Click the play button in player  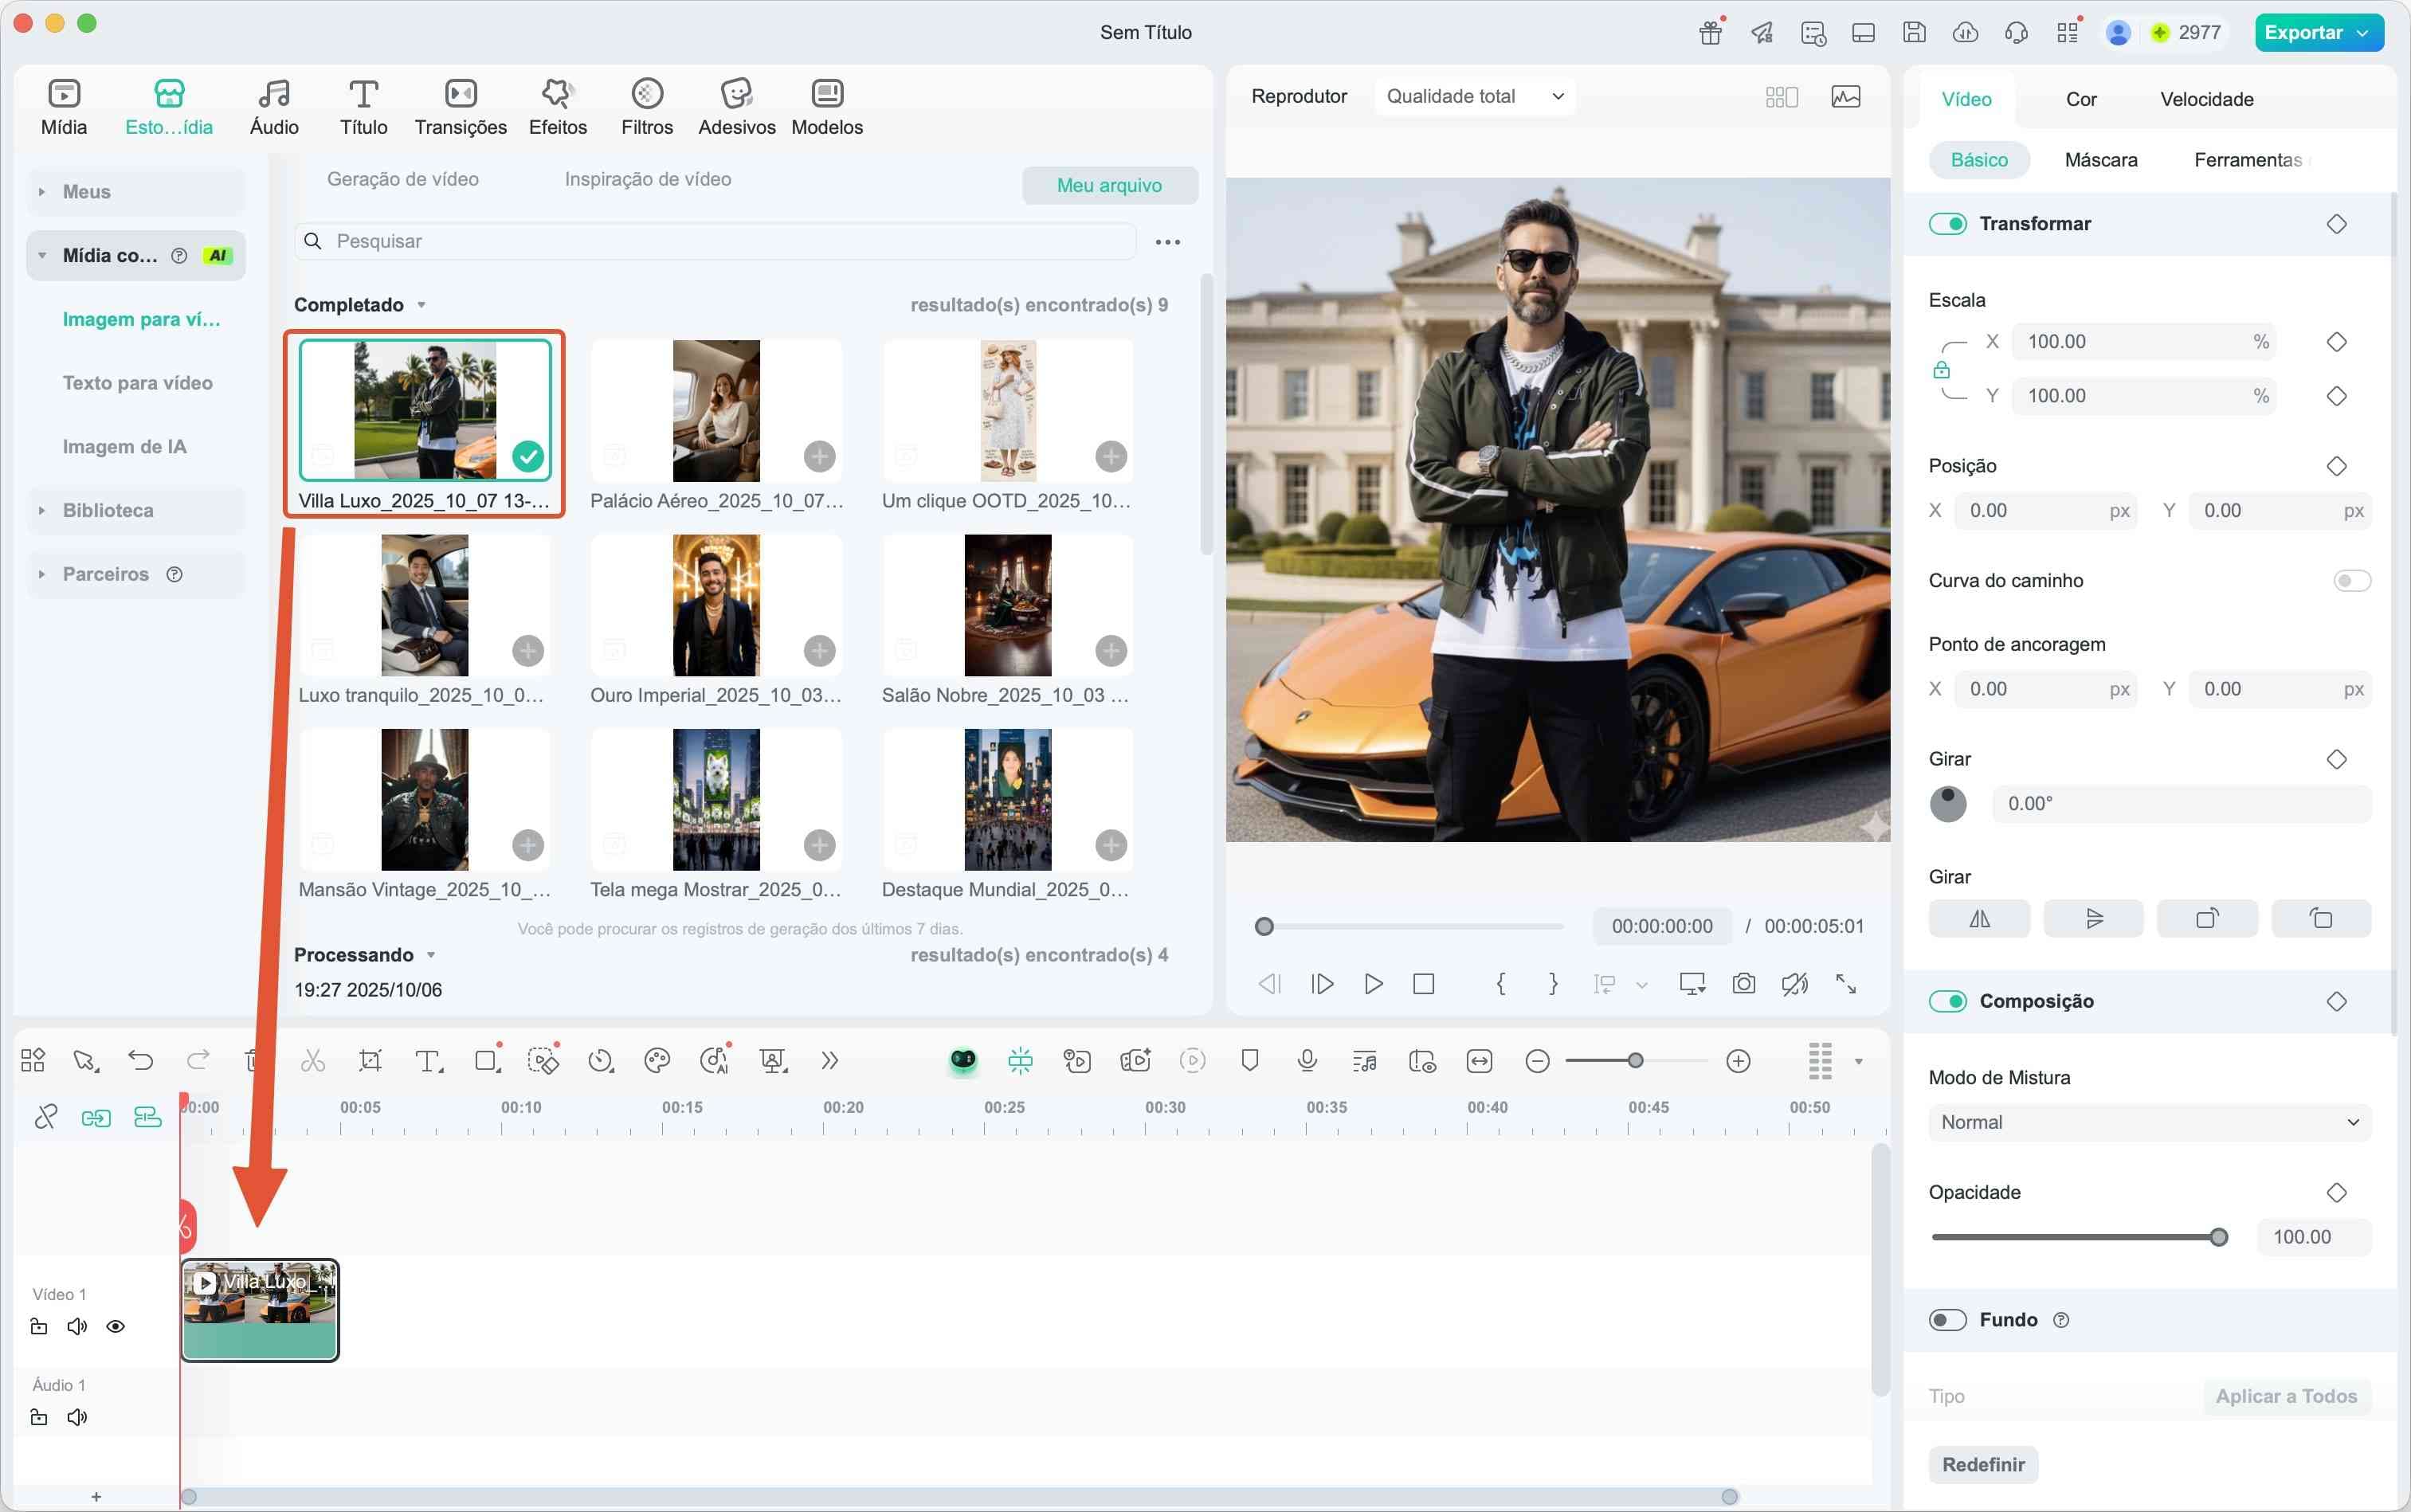pos(1373,984)
